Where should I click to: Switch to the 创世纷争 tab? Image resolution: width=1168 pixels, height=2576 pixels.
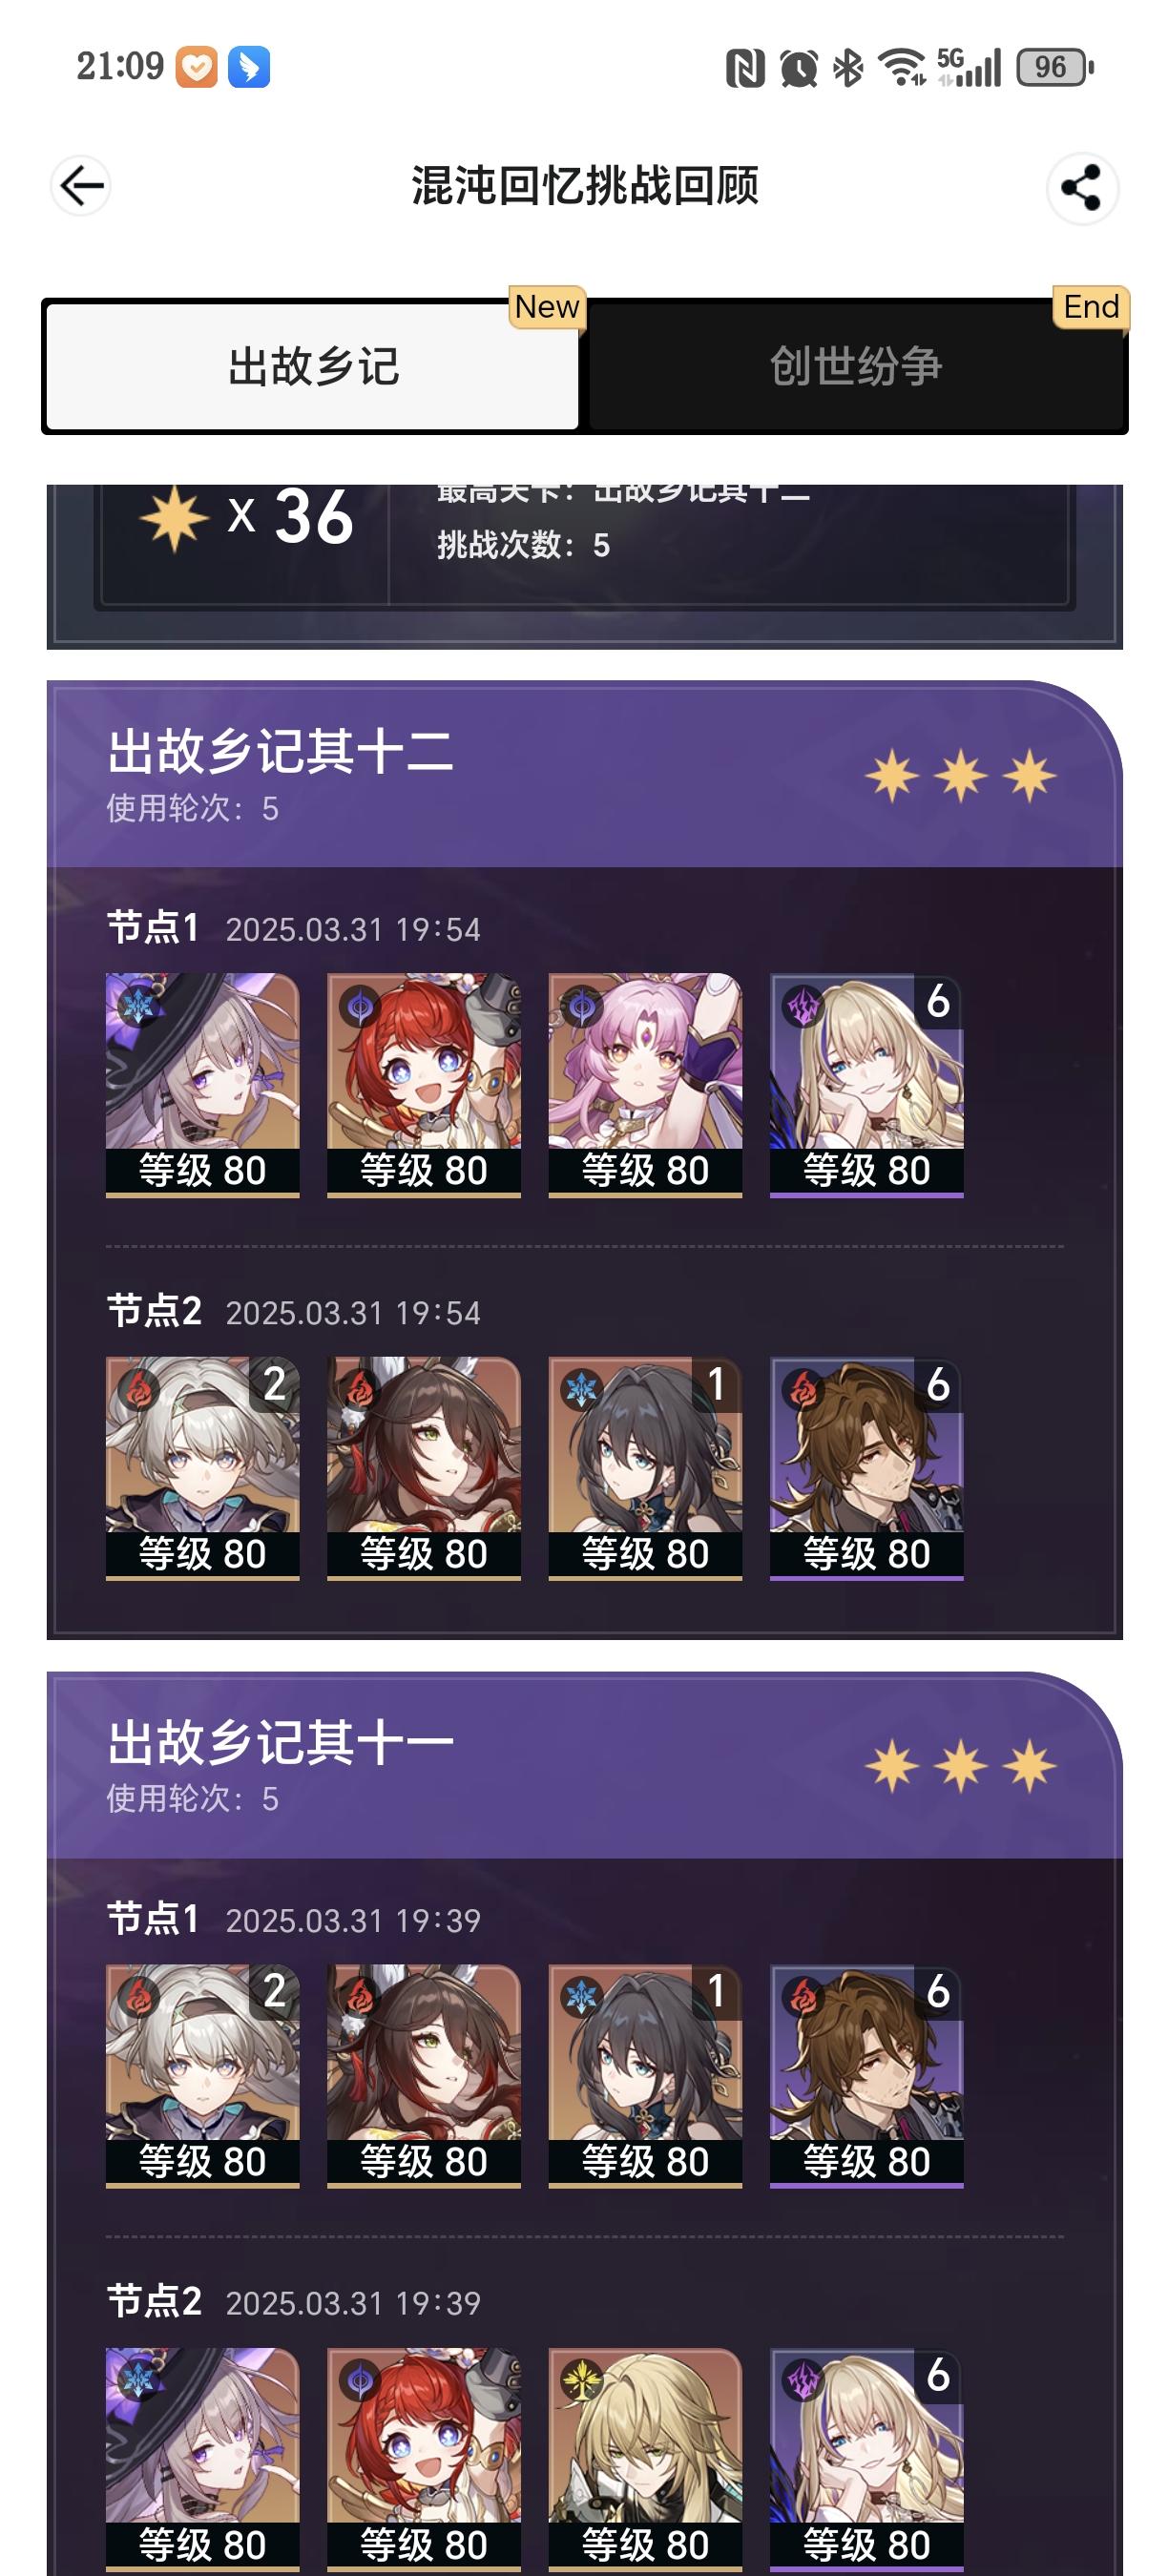(856, 366)
